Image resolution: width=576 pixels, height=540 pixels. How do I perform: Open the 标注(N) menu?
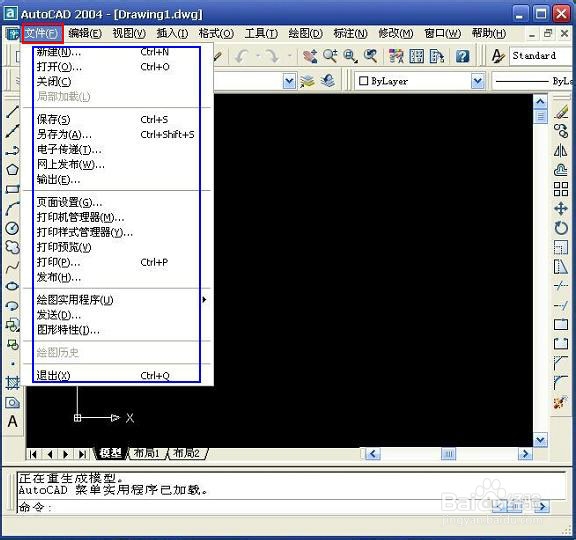(x=350, y=33)
